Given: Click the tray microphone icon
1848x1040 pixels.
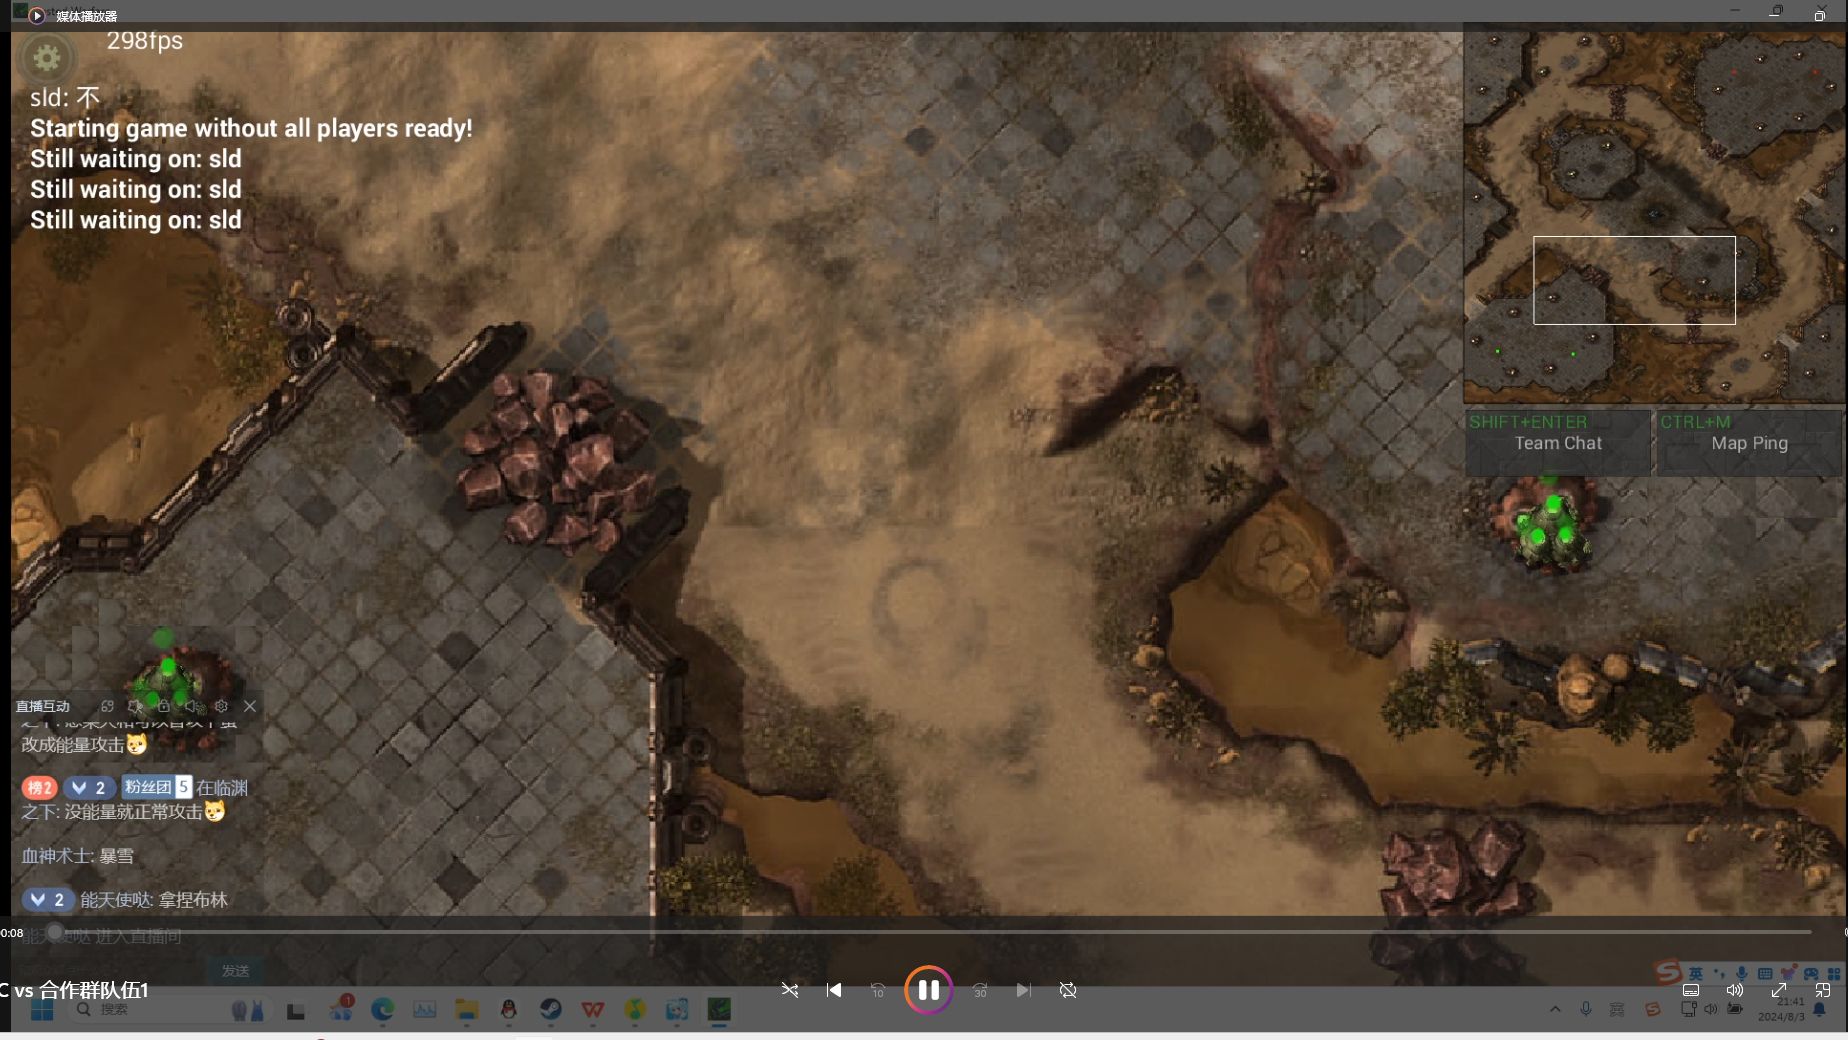Looking at the screenshot, I should click(1586, 1010).
